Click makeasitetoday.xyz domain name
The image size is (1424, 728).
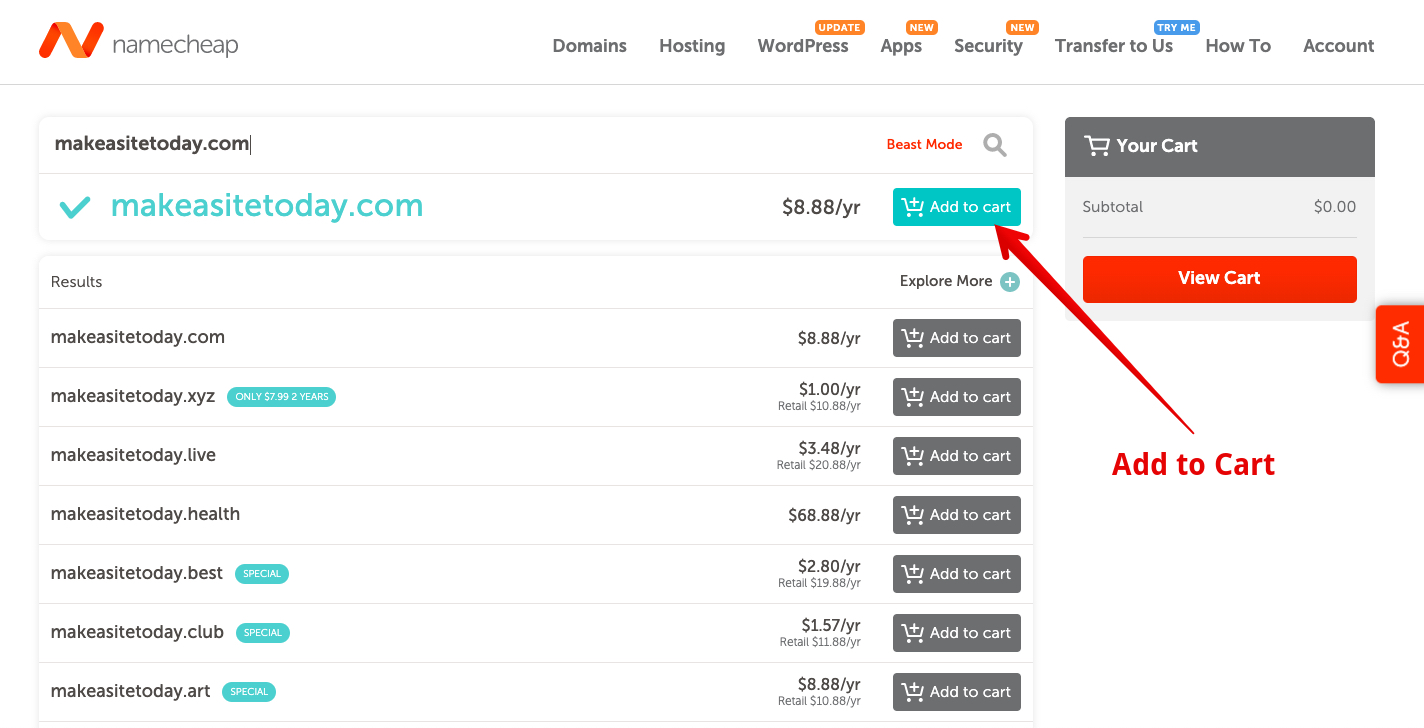[x=133, y=396]
